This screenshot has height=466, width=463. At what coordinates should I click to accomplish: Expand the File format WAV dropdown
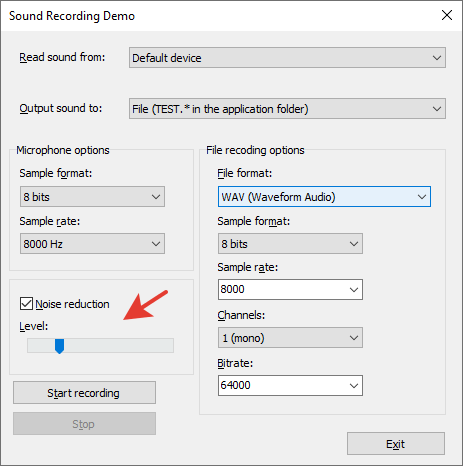tap(324, 197)
